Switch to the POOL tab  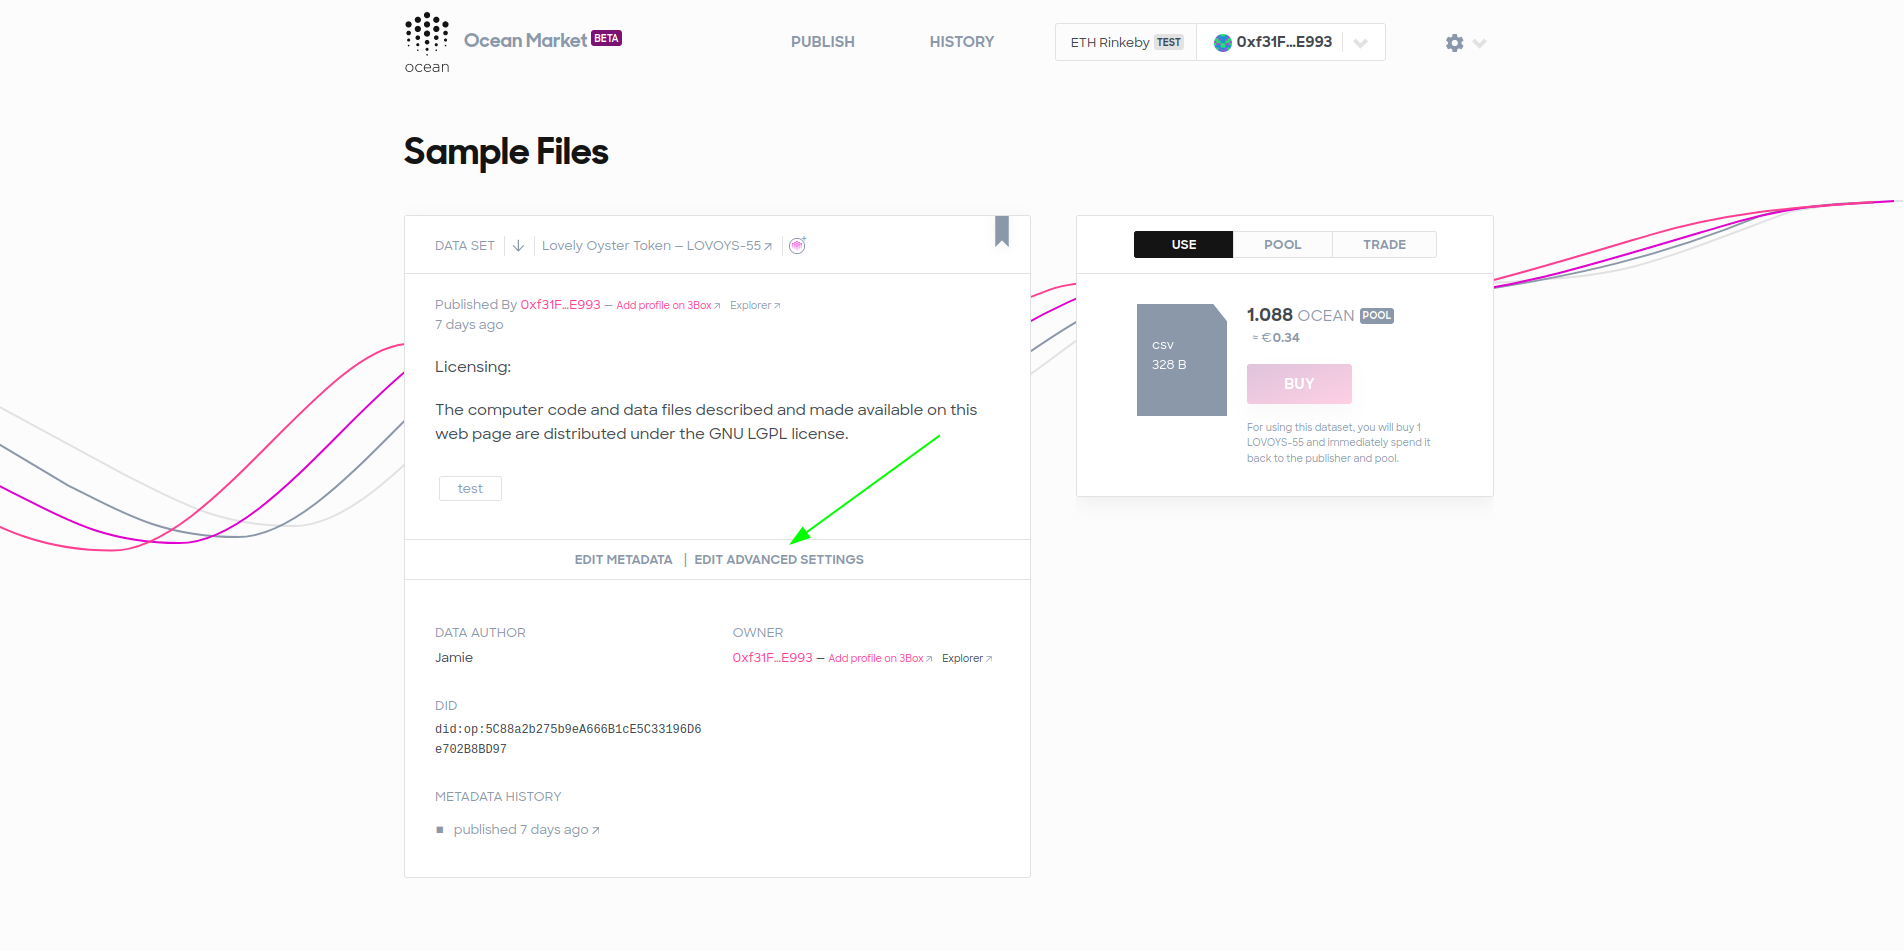click(x=1283, y=245)
